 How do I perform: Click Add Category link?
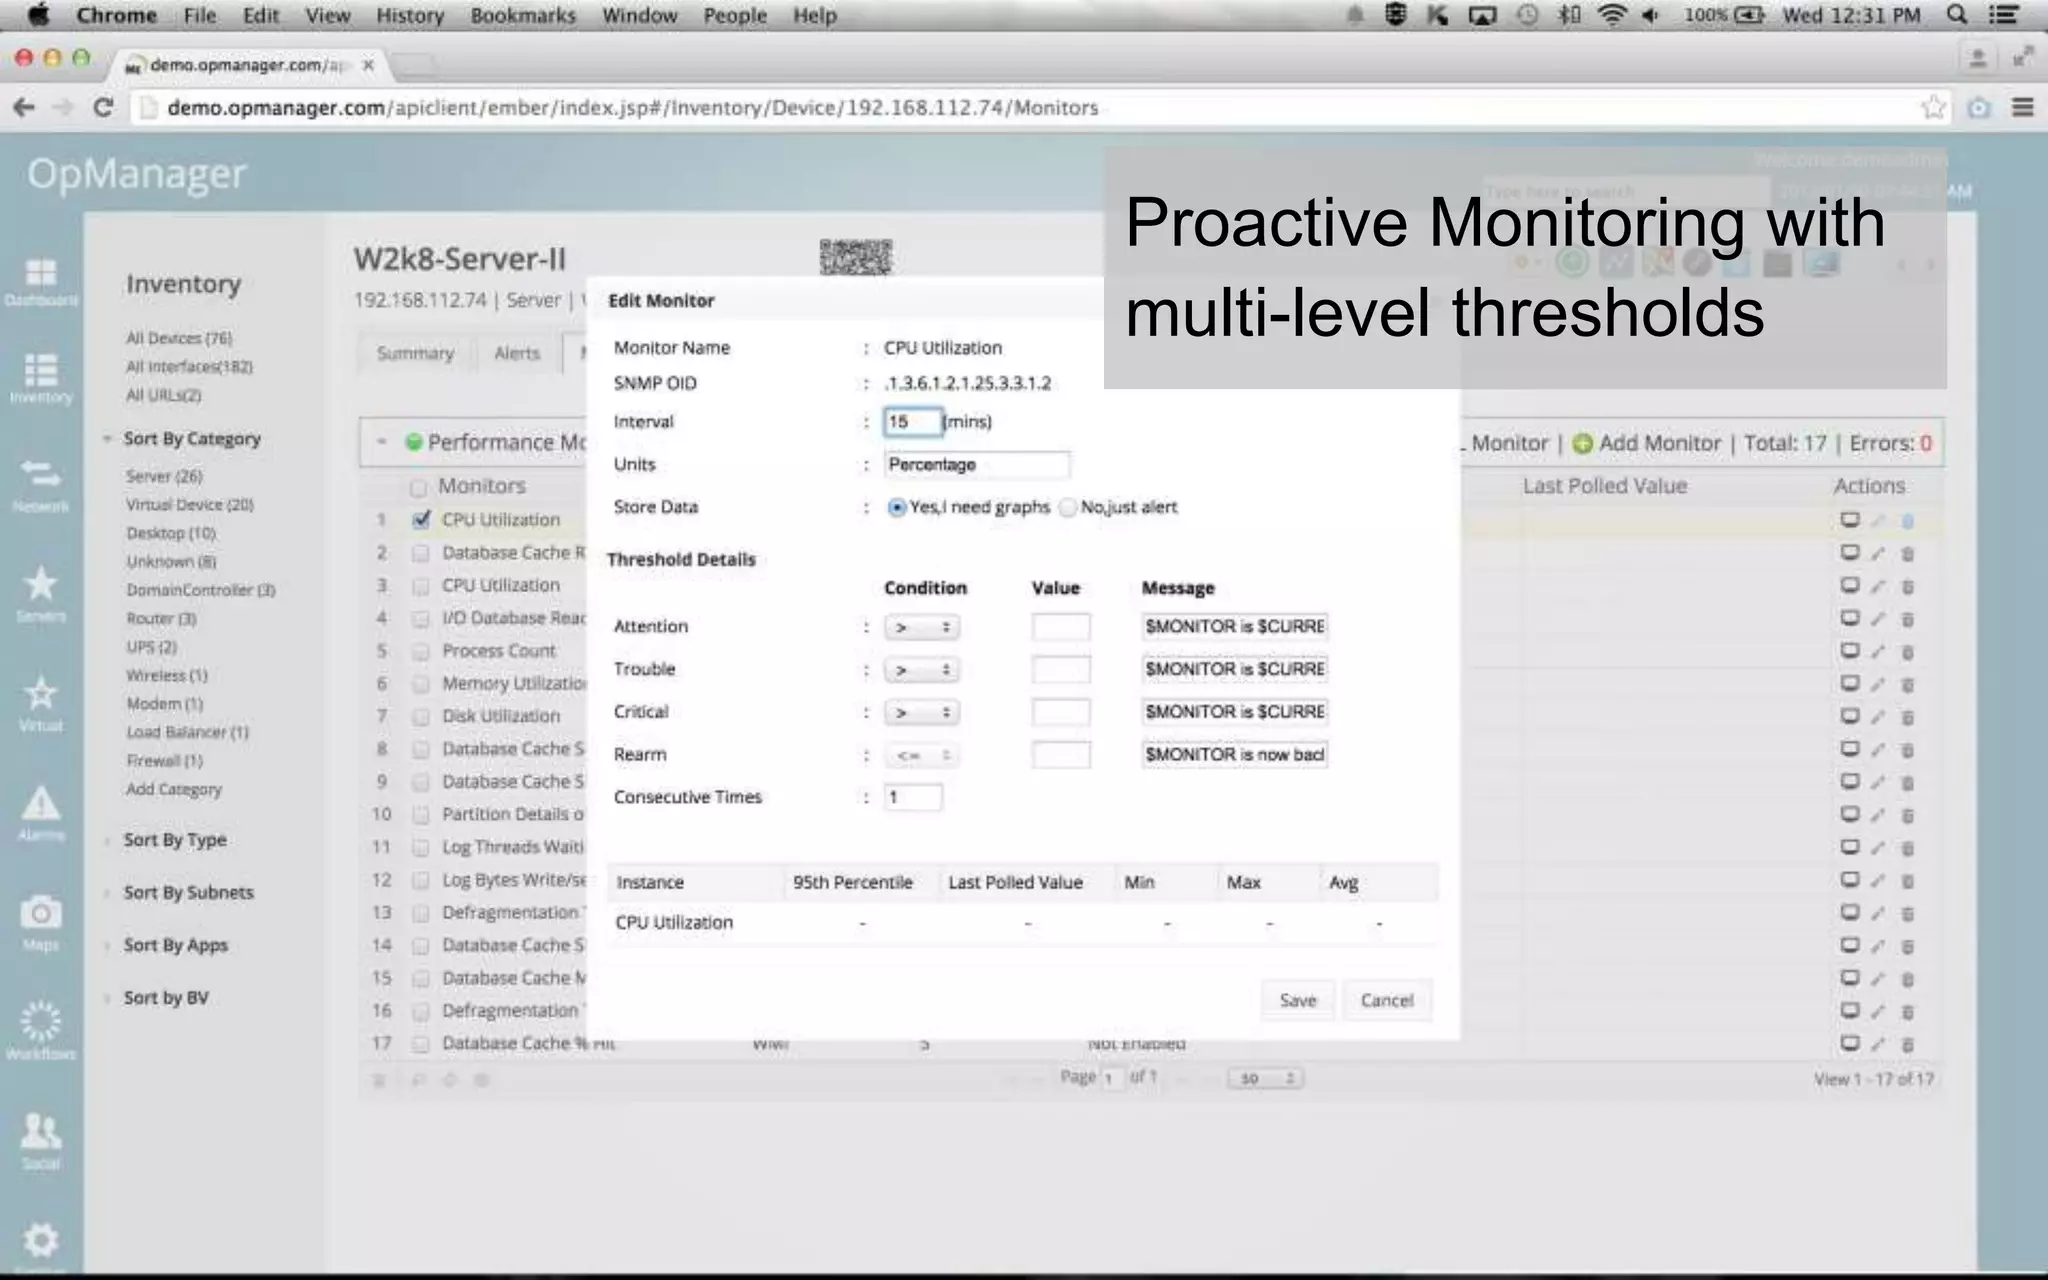(174, 789)
